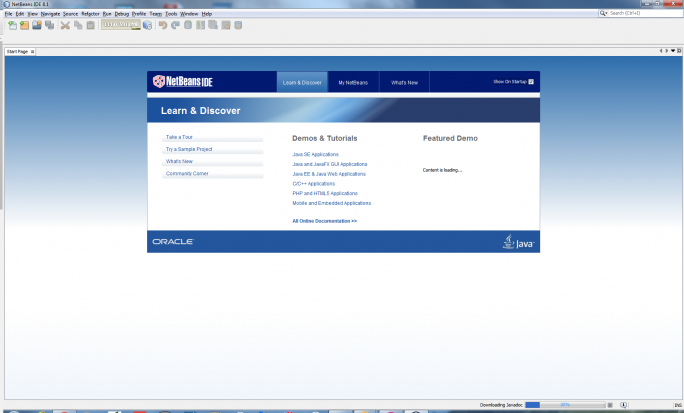Screen dimensions: 684x413
Task: Open Java EE & Java Web Applications link
Action: click(x=329, y=174)
